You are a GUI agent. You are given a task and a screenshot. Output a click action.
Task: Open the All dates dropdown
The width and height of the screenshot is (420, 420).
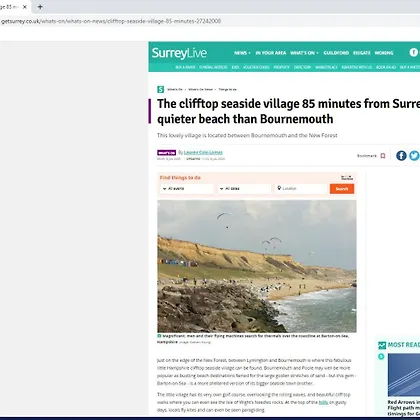tap(244, 189)
